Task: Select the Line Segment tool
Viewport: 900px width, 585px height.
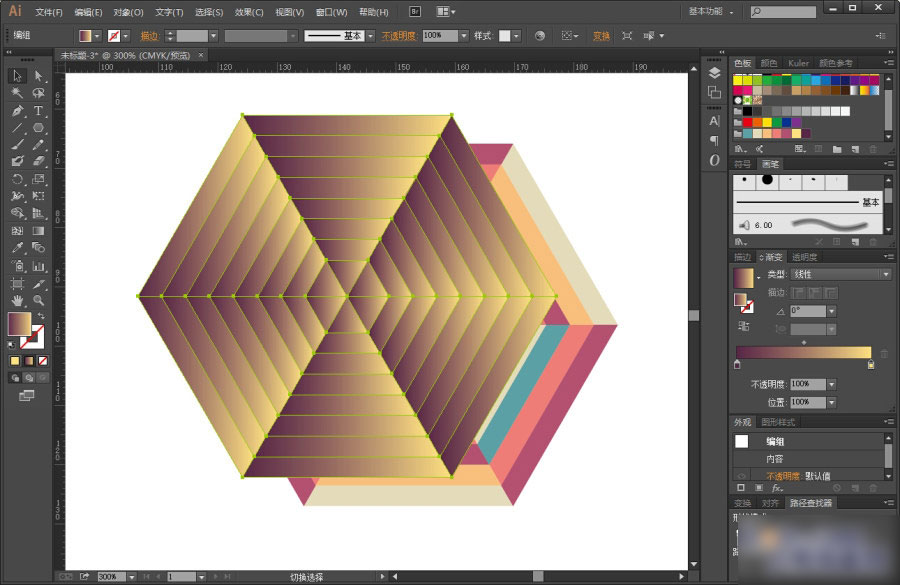Action: [x=17, y=127]
